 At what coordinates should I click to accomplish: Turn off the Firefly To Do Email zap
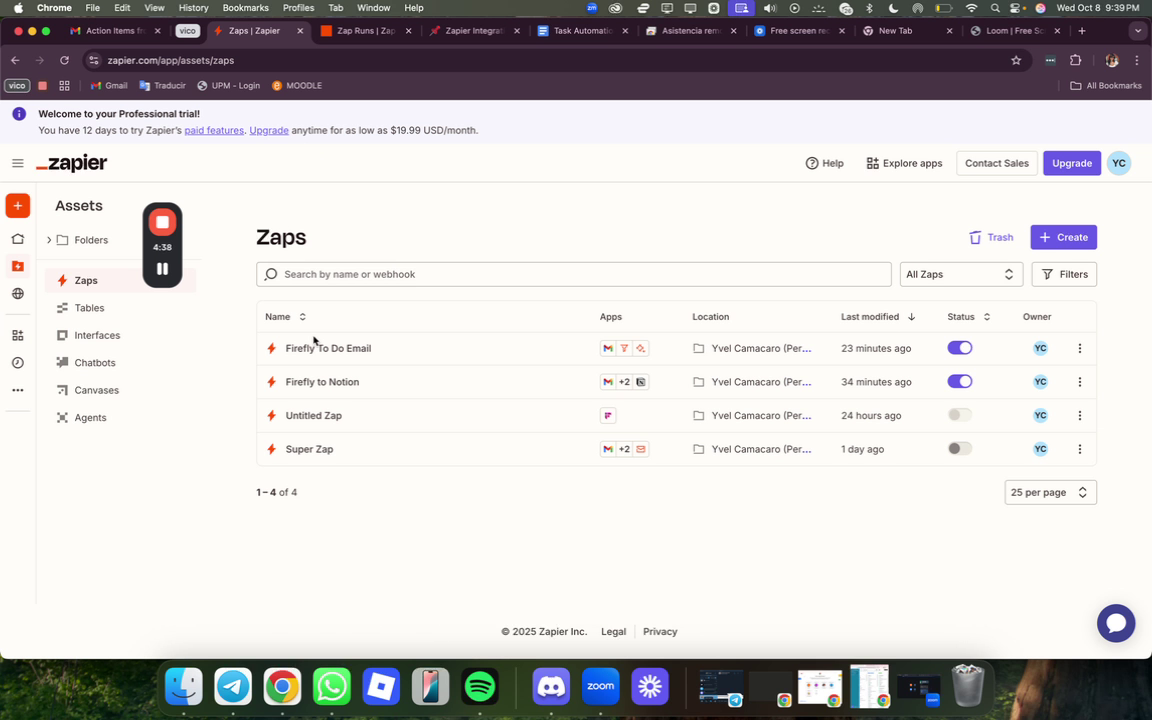click(960, 348)
